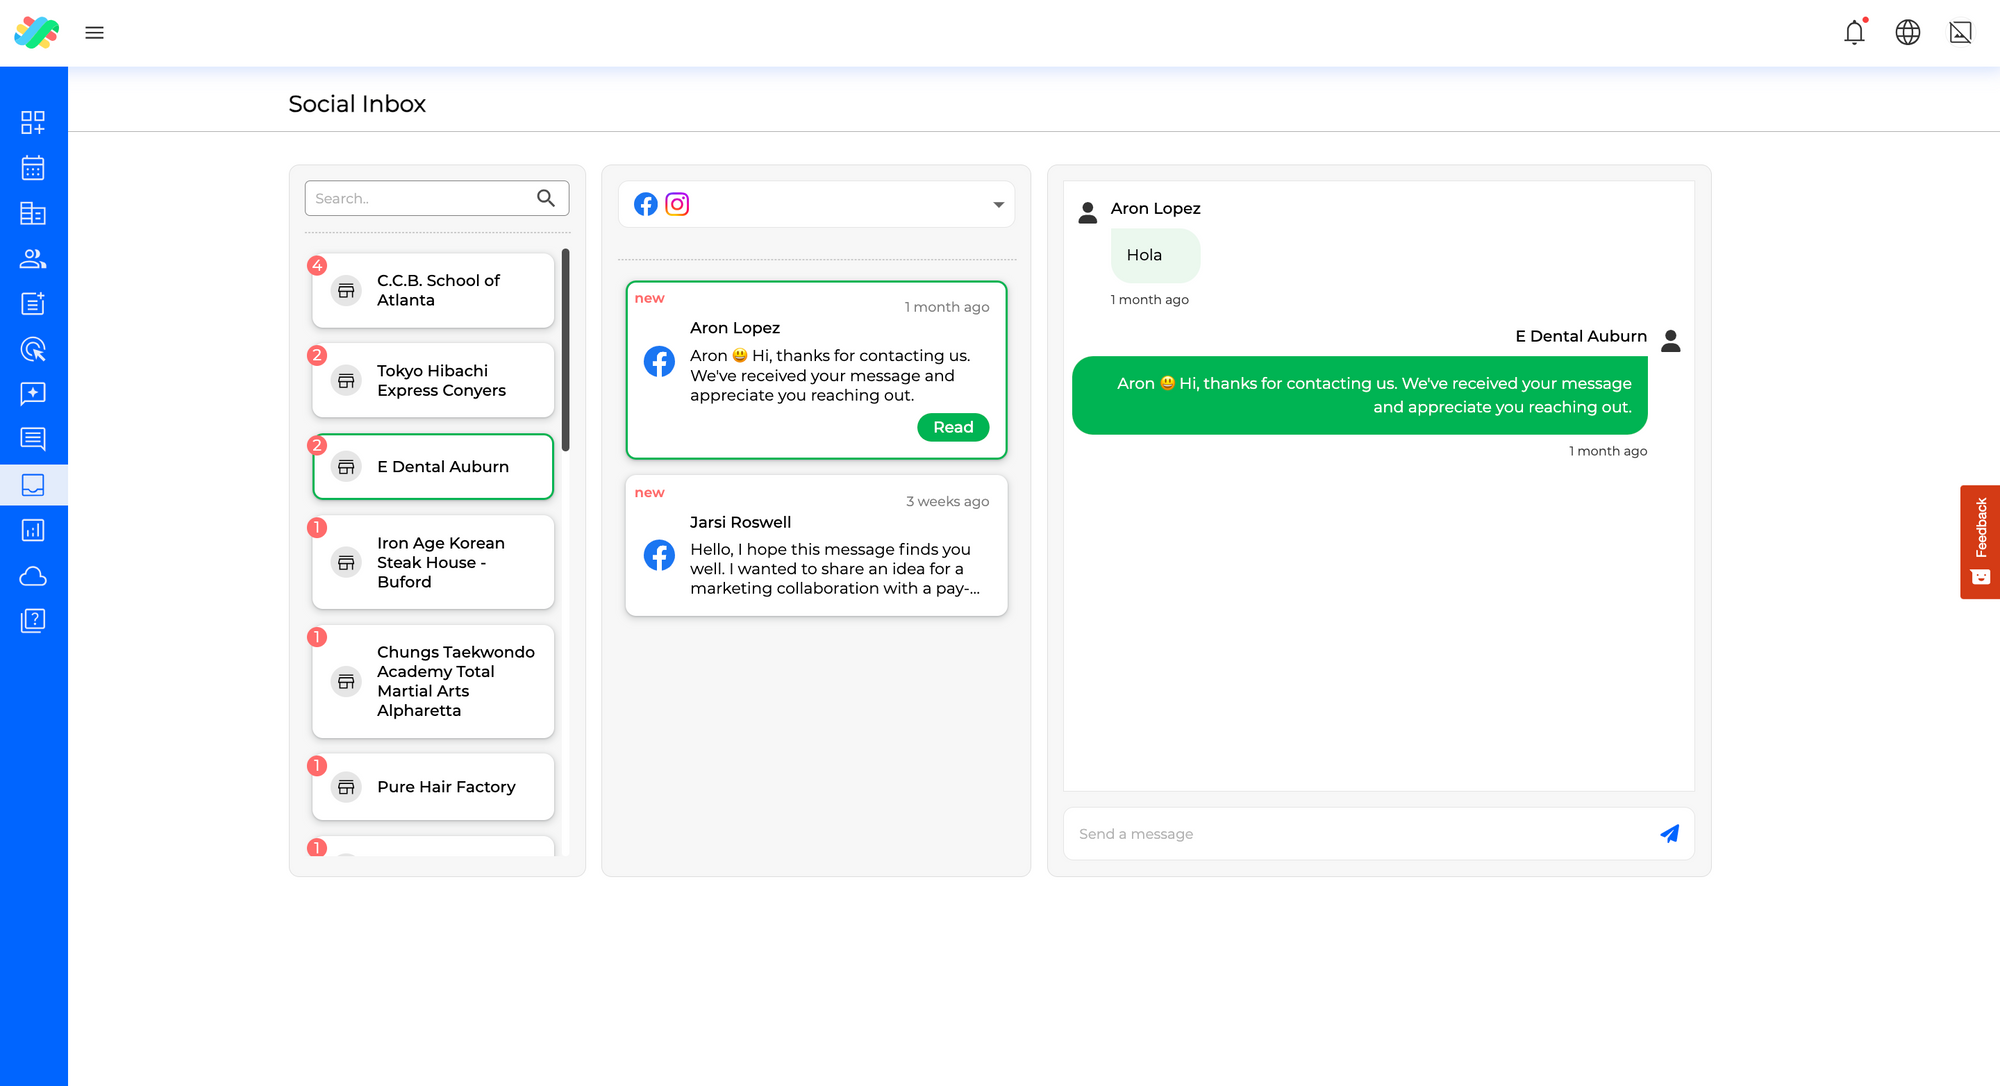Open the notifications bell
Screen dimensions: 2000x1086
tap(1854, 32)
